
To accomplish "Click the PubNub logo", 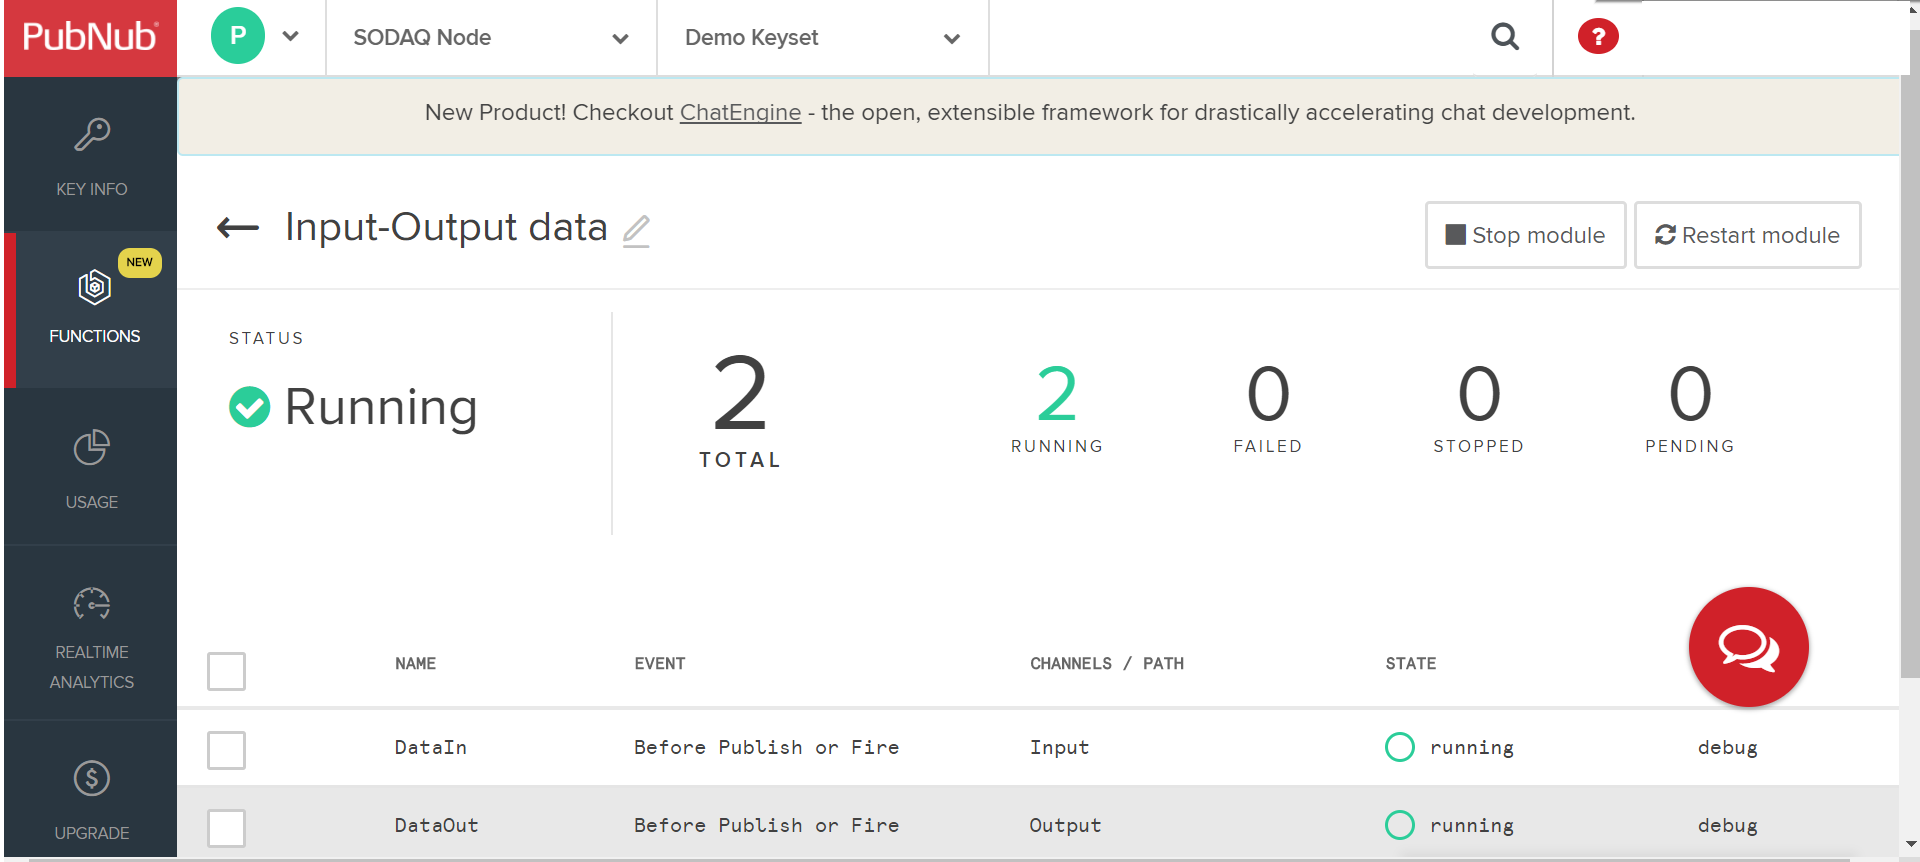I will click(90, 37).
